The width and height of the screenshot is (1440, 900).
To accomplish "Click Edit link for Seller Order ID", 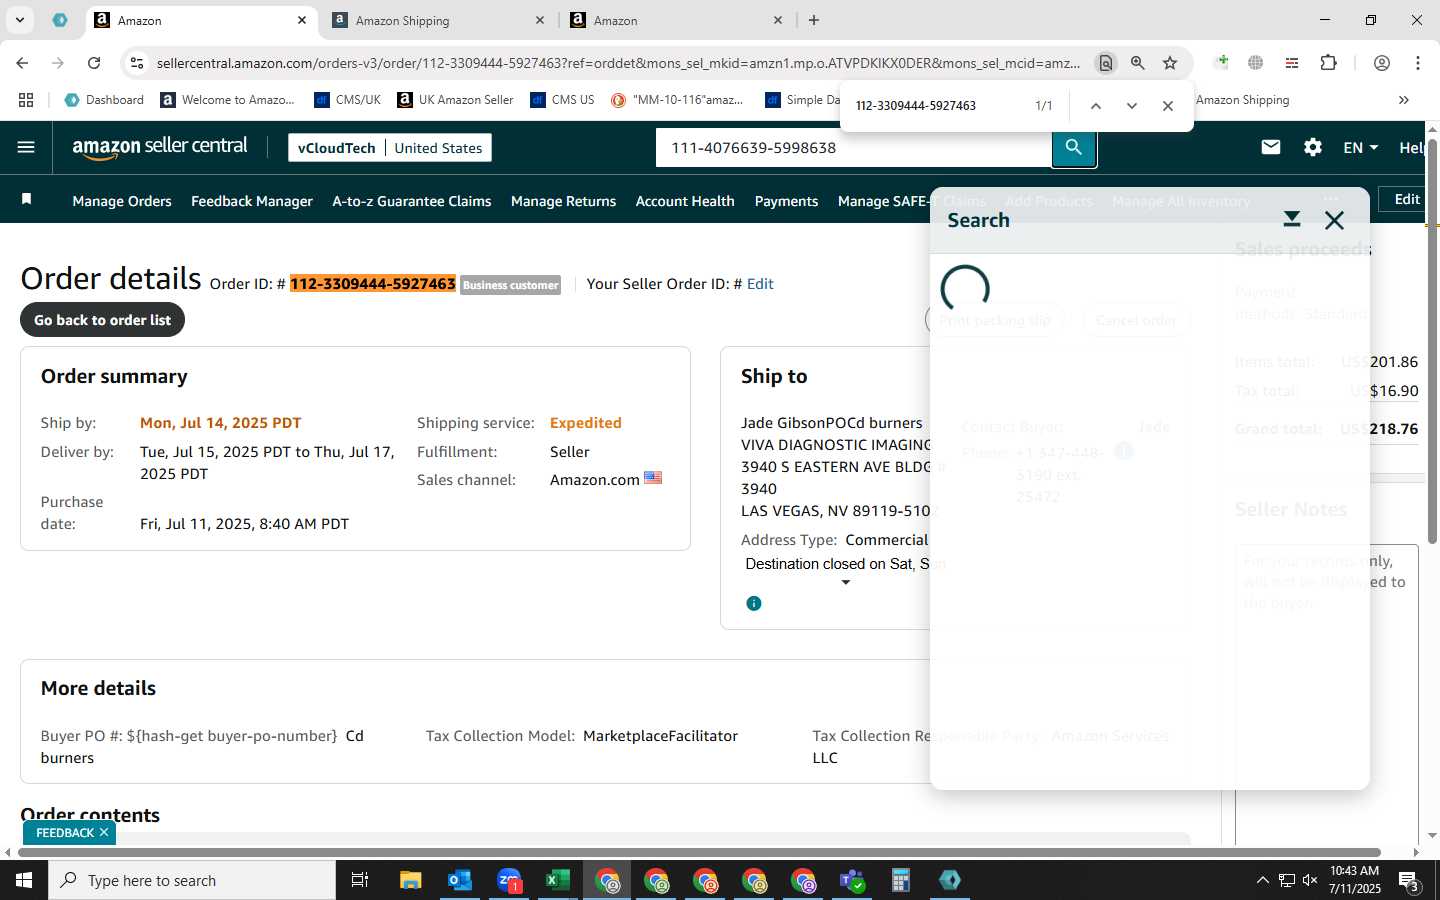I will (x=760, y=284).
